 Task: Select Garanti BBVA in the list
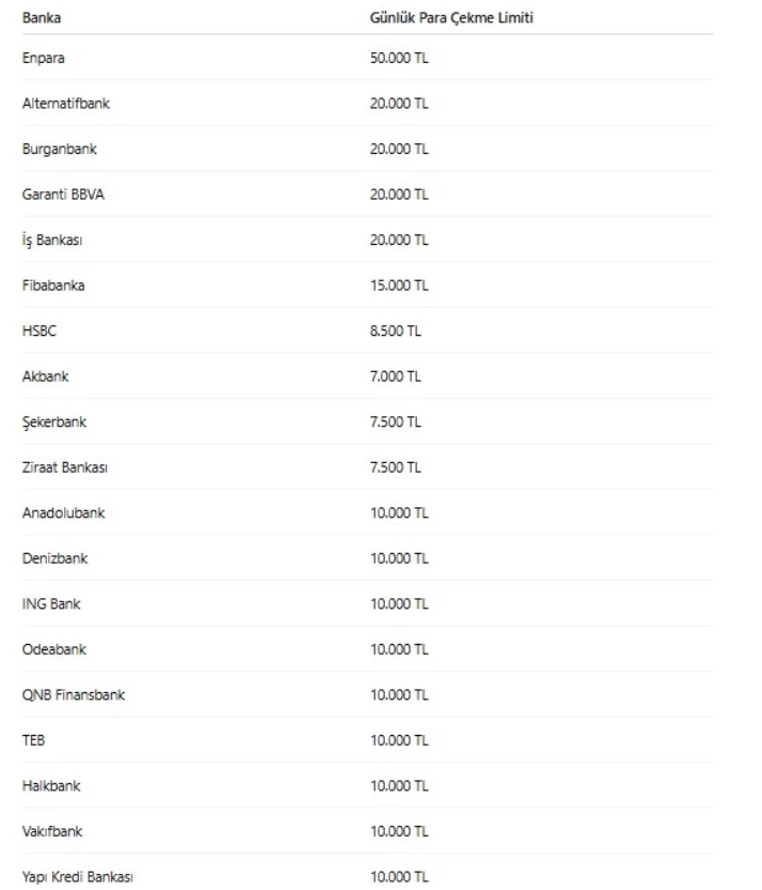64,194
